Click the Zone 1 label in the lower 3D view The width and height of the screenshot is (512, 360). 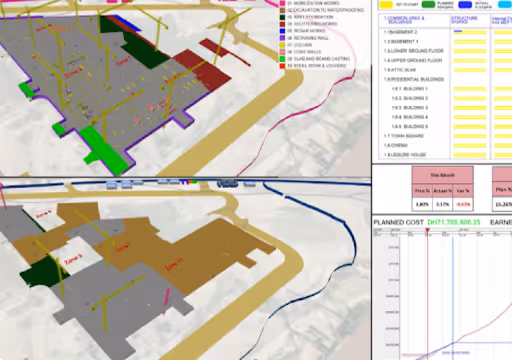coord(123,247)
